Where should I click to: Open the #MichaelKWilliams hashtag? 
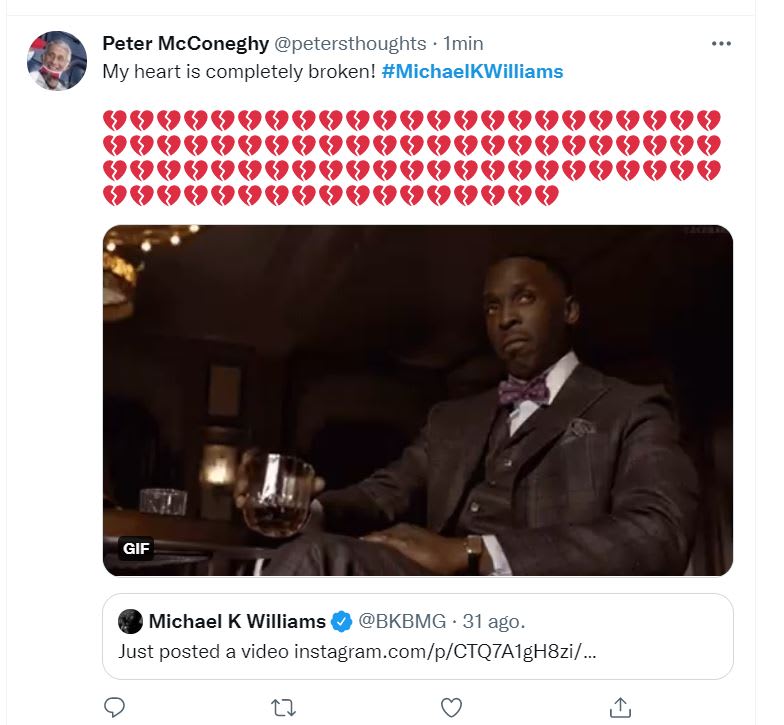pos(472,72)
